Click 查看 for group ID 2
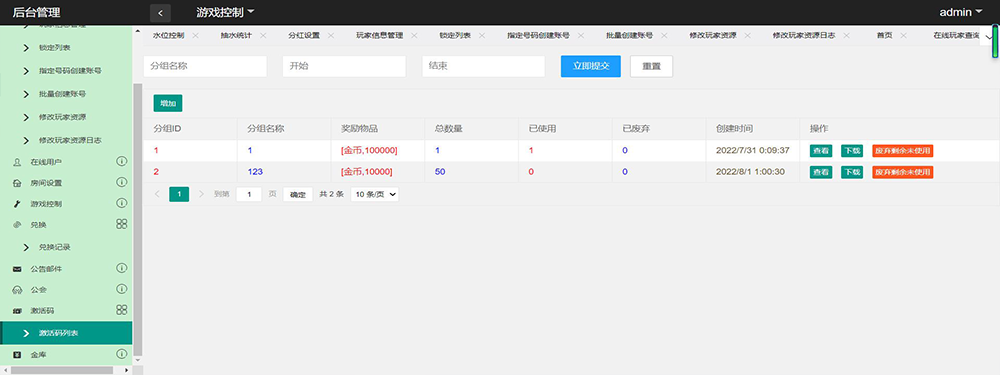 point(821,172)
